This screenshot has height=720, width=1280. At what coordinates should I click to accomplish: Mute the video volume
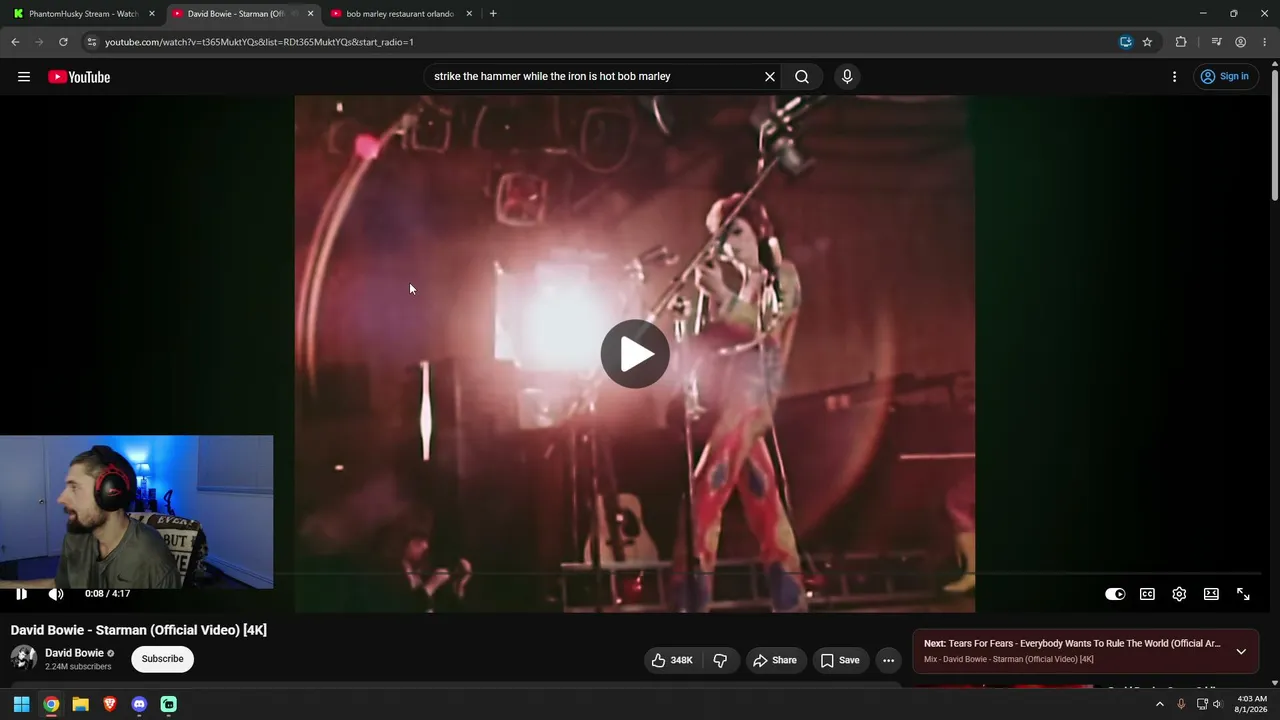click(x=56, y=594)
